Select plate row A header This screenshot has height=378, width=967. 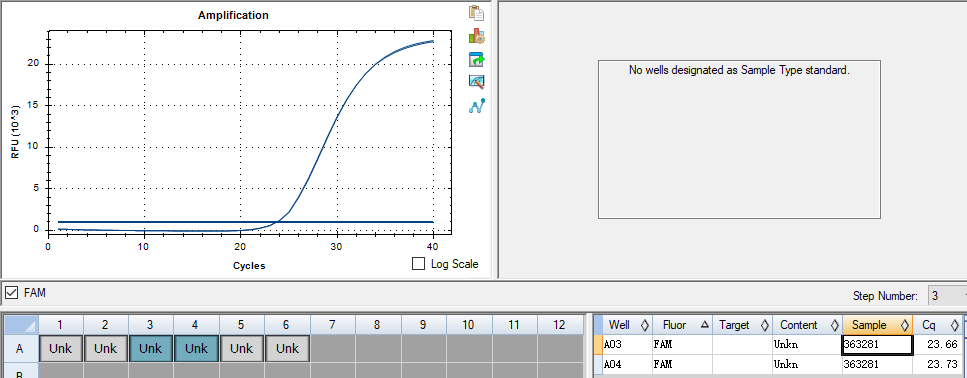coord(20,348)
